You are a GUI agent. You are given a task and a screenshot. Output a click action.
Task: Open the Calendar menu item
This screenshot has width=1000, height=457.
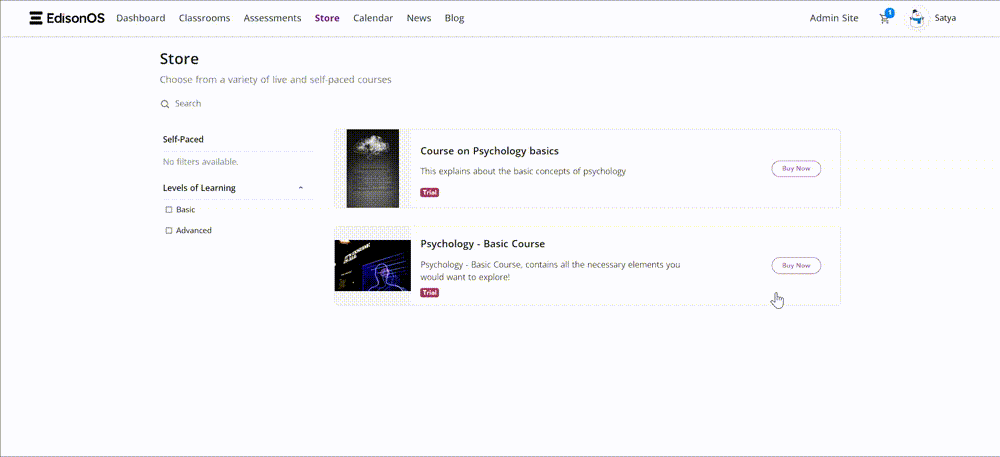point(373,18)
